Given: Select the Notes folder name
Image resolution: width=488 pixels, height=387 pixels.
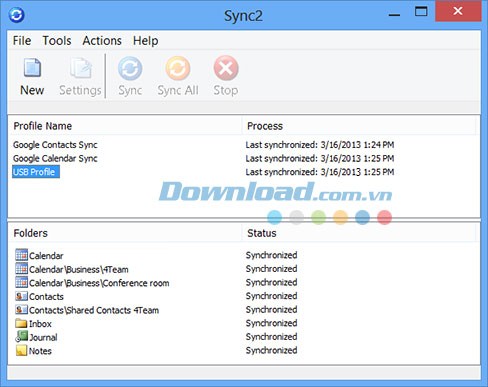Looking at the screenshot, I should [x=40, y=351].
